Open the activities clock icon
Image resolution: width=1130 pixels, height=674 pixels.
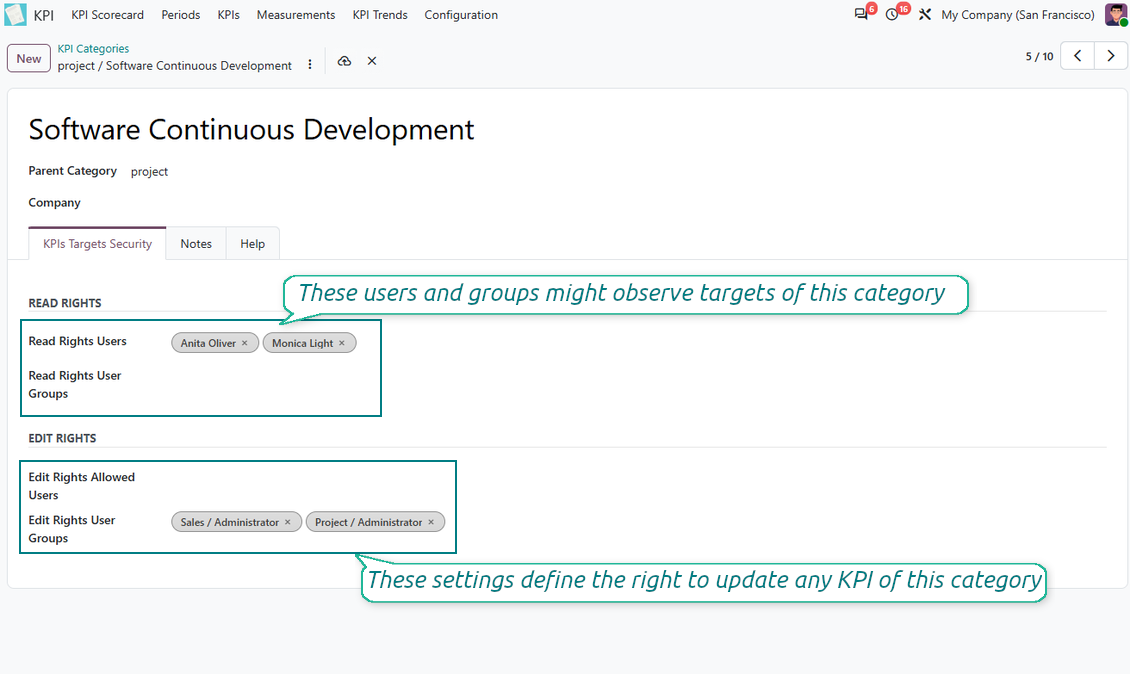(x=892, y=14)
